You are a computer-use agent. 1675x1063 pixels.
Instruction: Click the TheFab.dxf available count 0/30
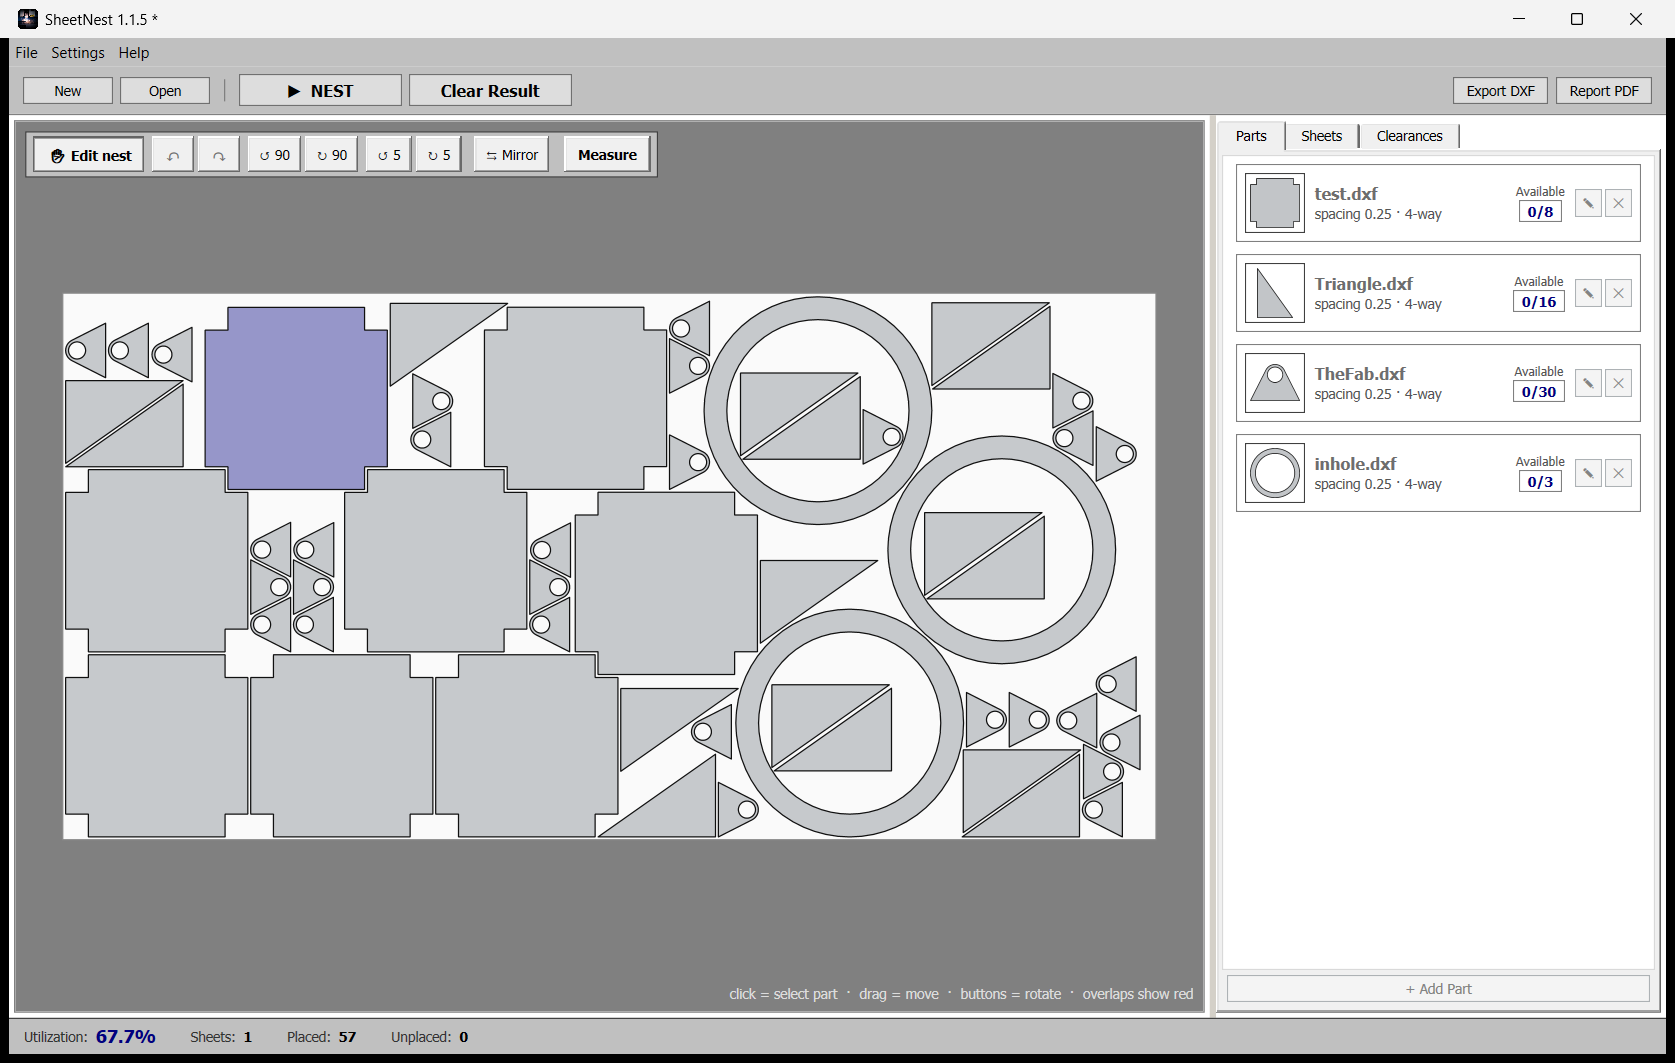coord(1539,392)
